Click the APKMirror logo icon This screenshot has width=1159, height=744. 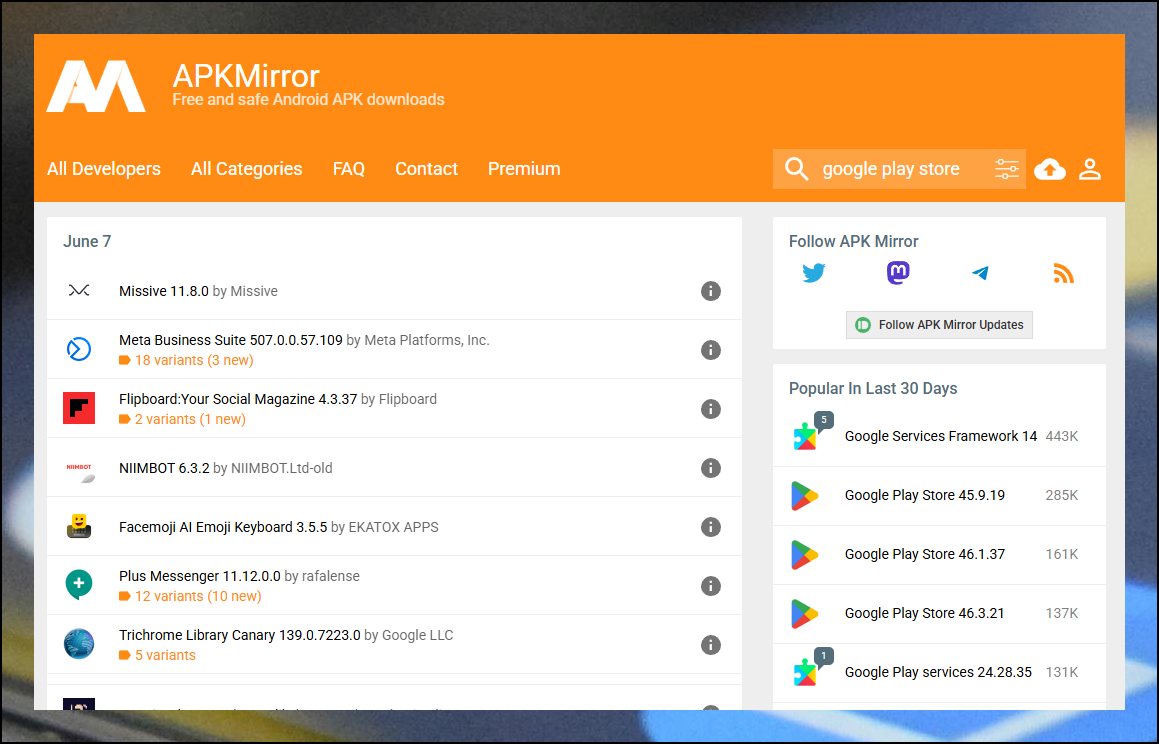96,86
